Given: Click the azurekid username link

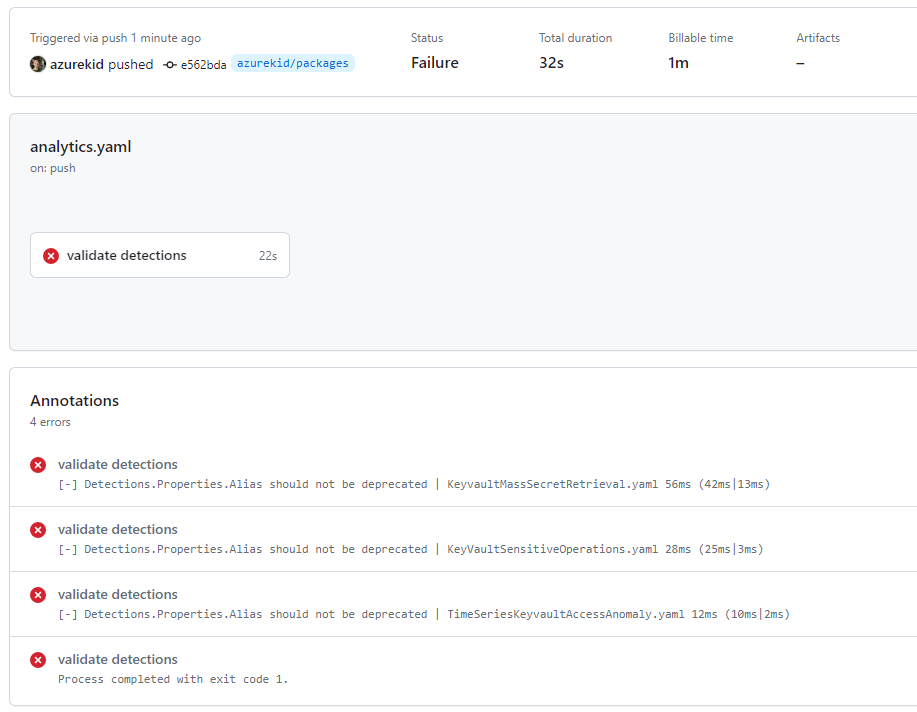Looking at the screenshot, I should tap(77, 63).
